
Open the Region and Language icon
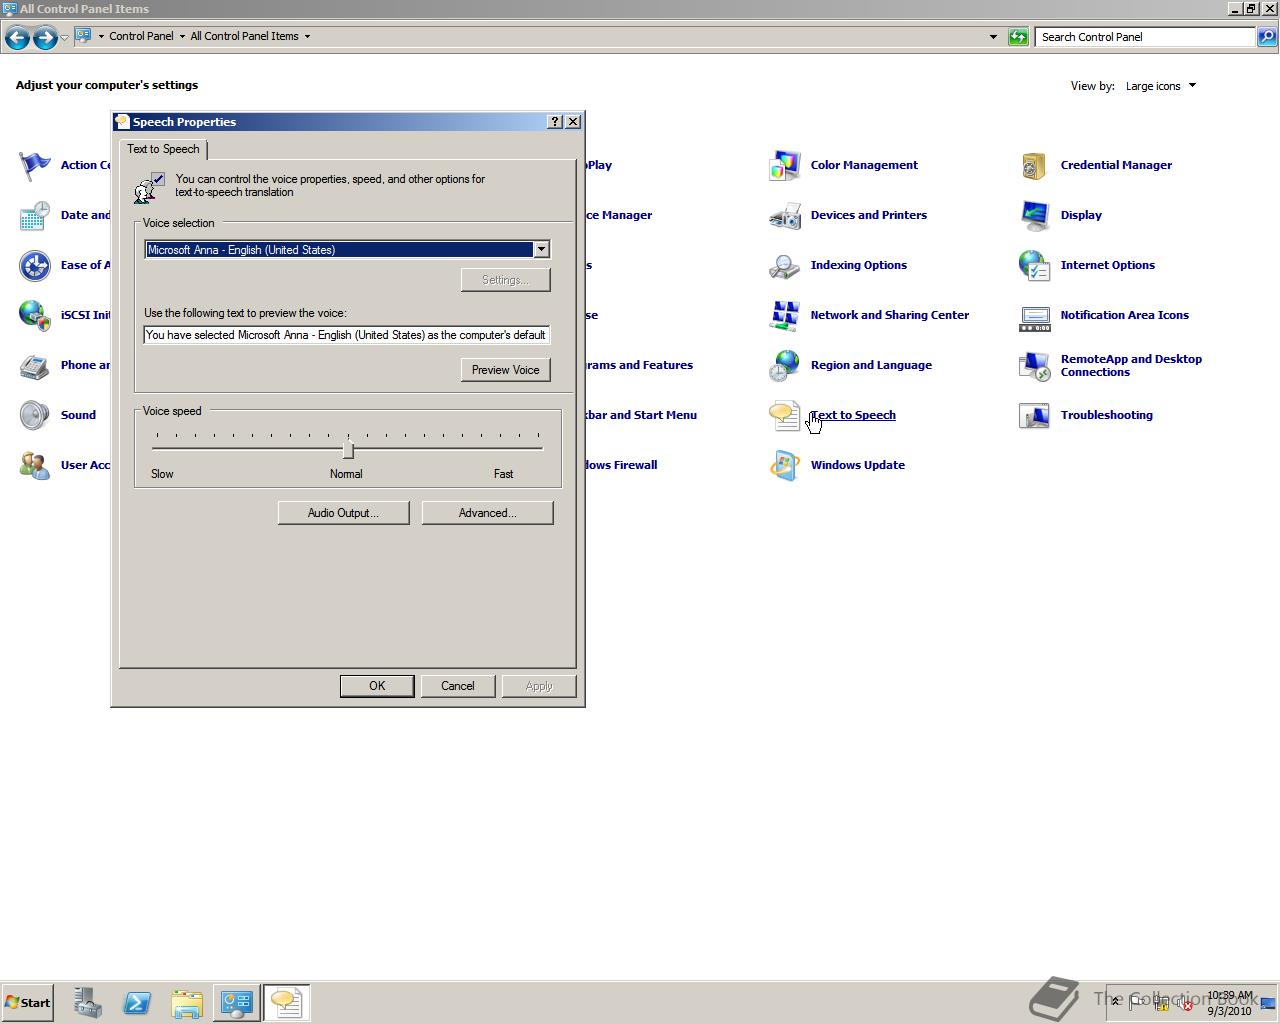pyautogui.click(x=785, y=365)
